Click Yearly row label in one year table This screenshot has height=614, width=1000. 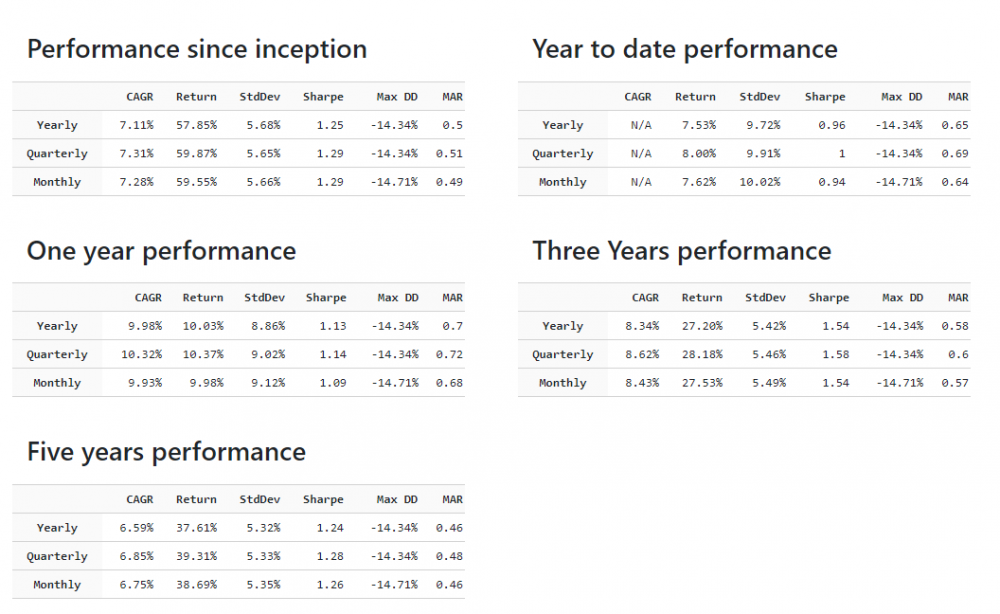(57, 326)
